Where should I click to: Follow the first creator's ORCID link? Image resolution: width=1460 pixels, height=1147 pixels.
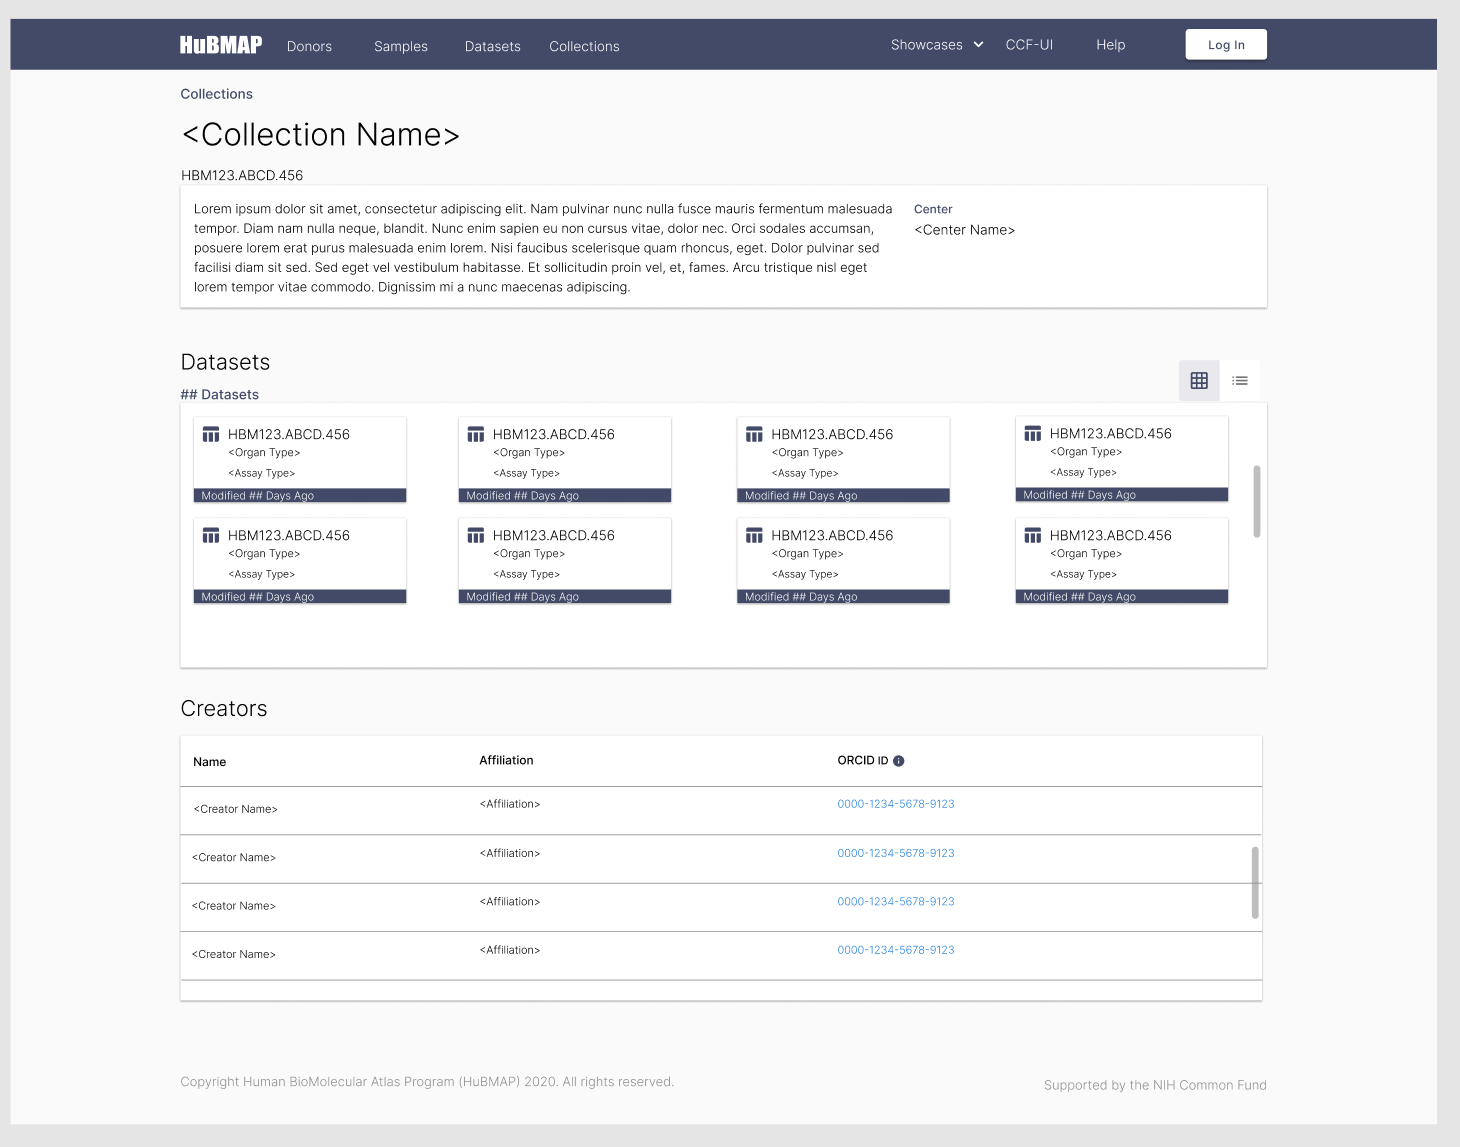pos(896,803)
